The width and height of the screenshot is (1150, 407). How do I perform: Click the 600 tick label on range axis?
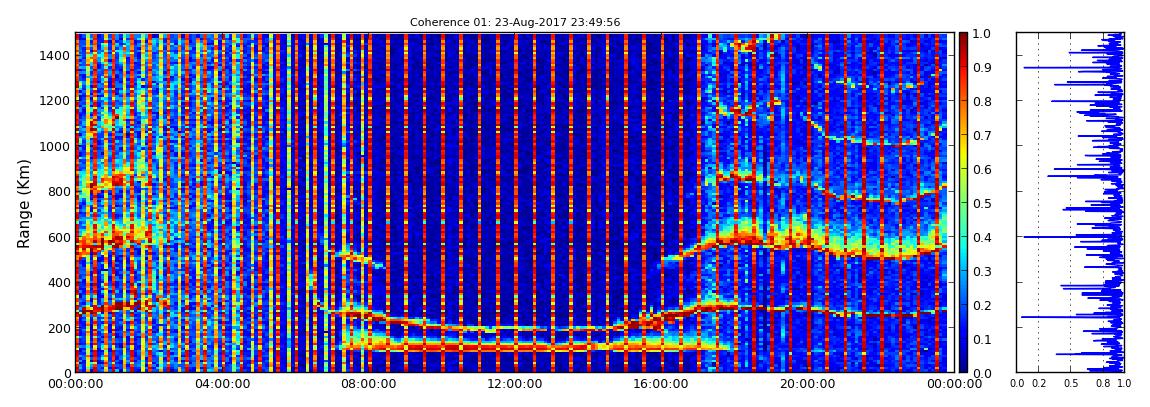coord(60,237)
